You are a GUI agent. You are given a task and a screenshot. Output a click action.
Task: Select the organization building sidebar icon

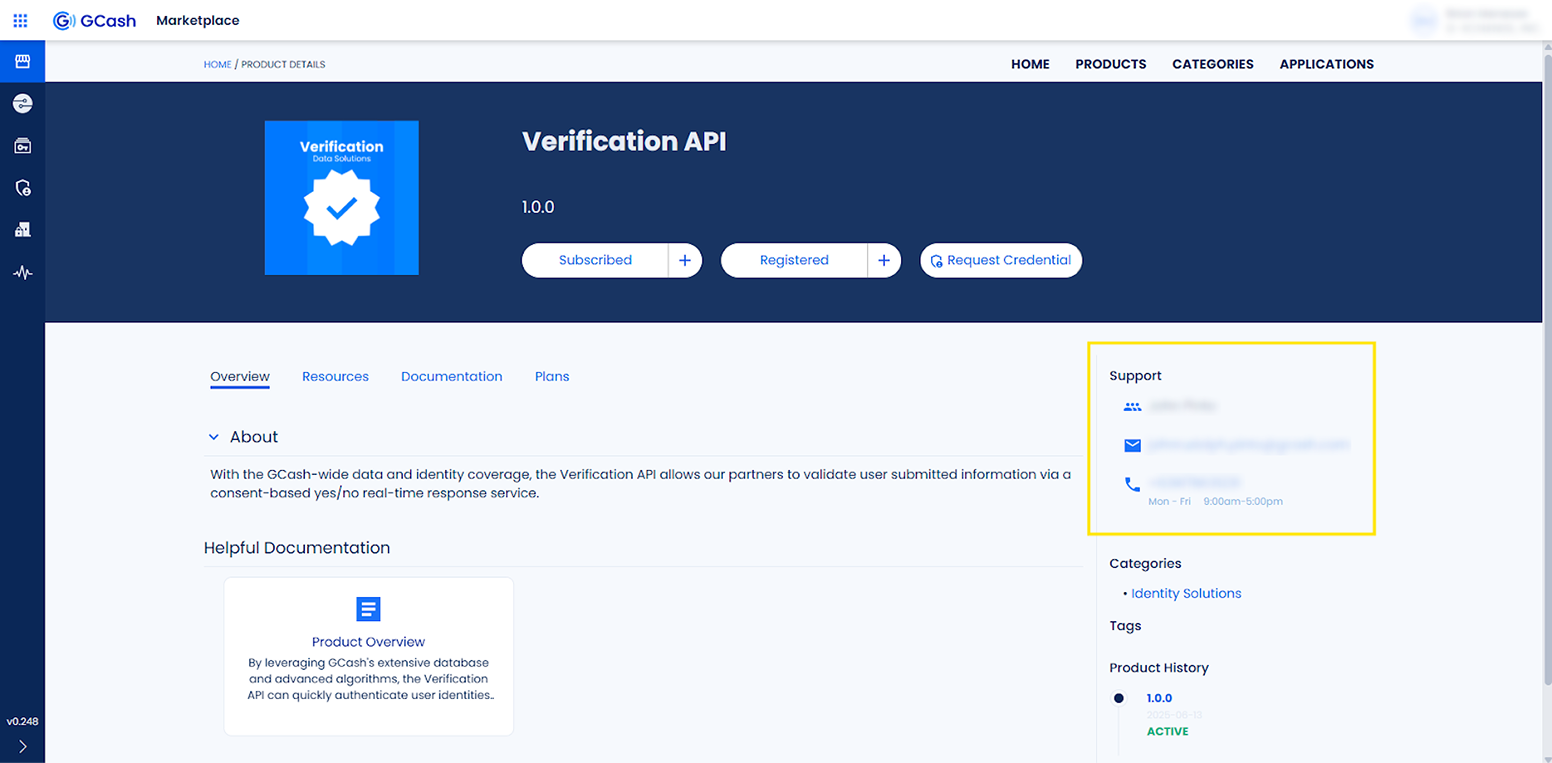tap(22, 230)
